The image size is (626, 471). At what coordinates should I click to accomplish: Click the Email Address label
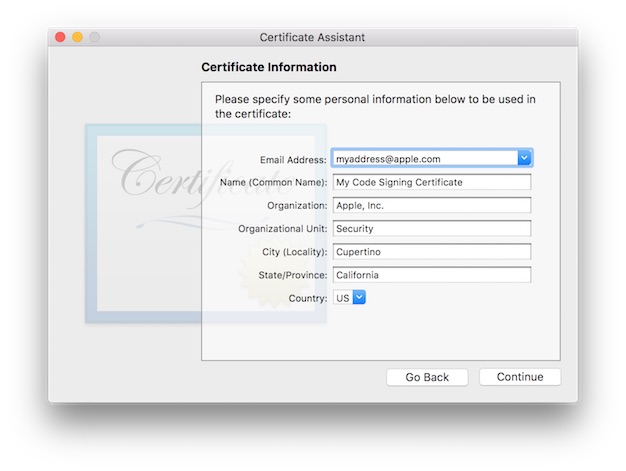tap(292, 159)
